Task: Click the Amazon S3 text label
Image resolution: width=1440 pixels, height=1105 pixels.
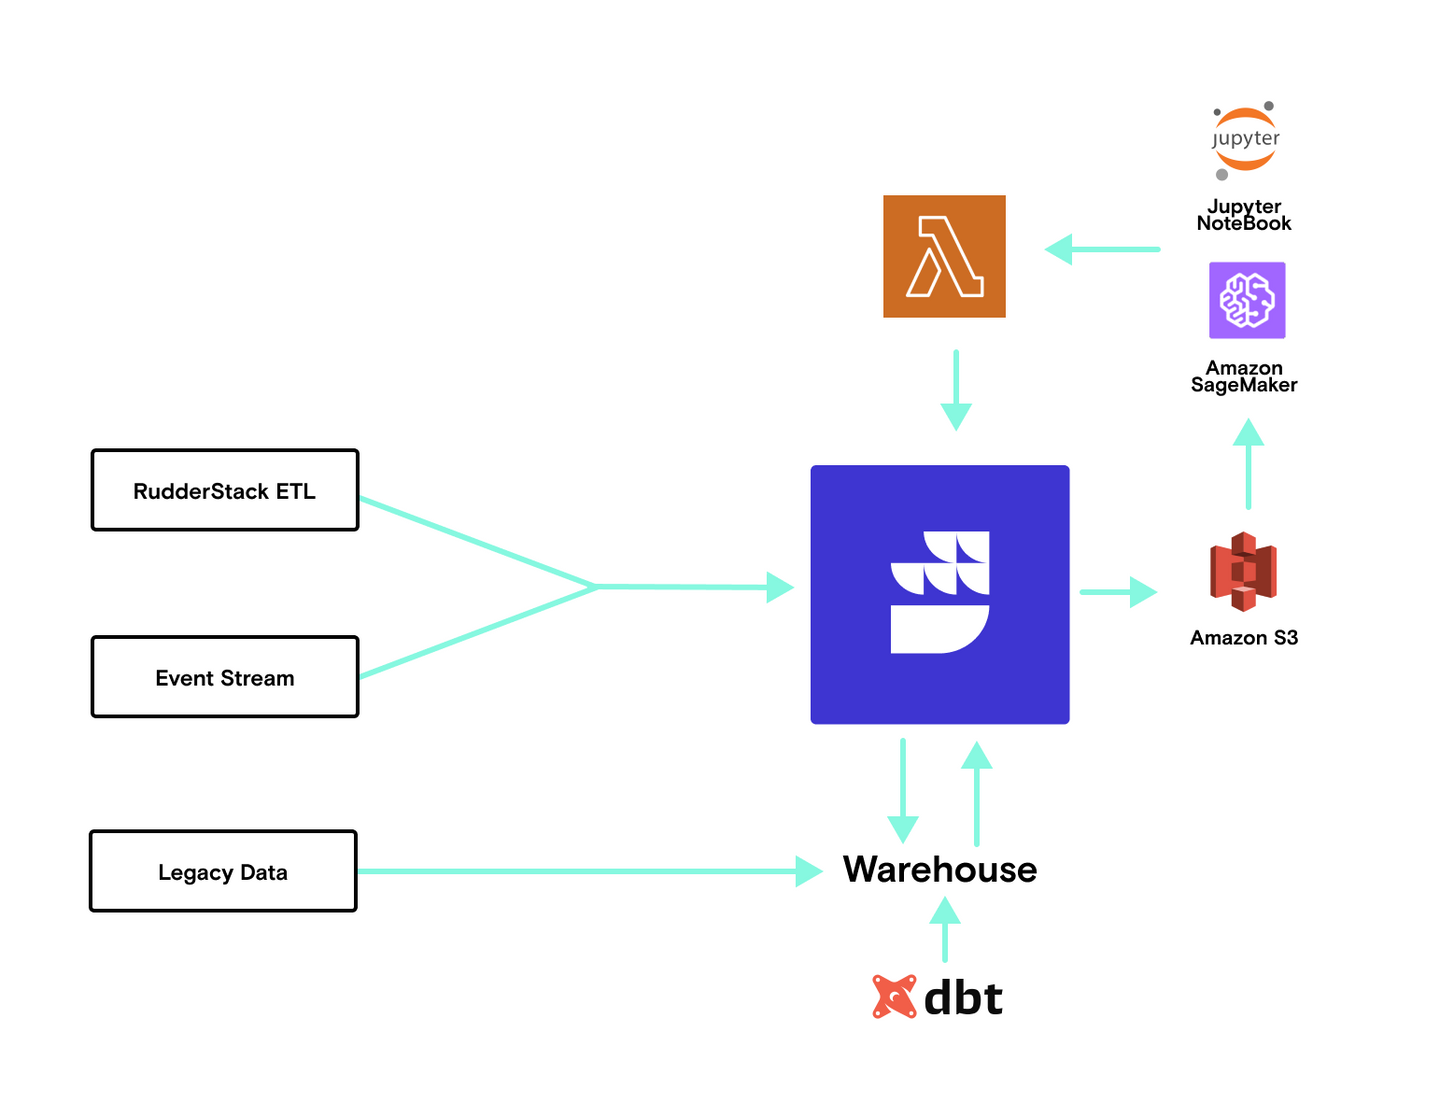Action: (x=1243, y=638)
